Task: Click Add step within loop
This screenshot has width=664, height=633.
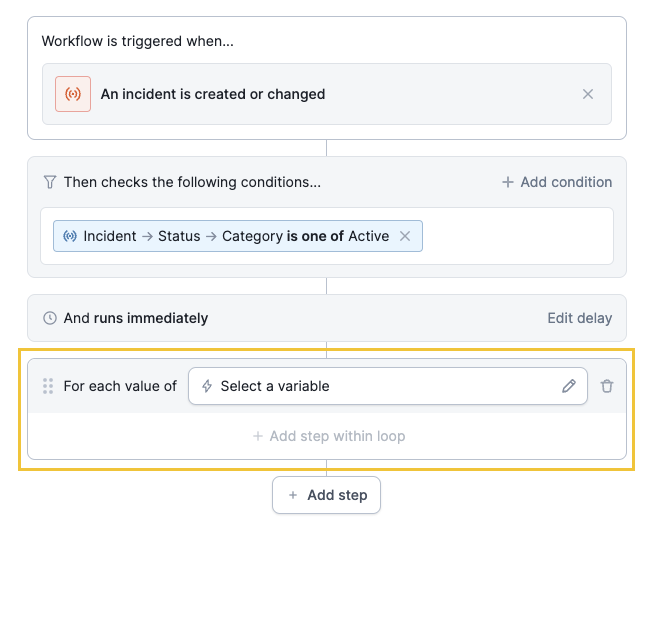Action: click(x=328, y=436)
